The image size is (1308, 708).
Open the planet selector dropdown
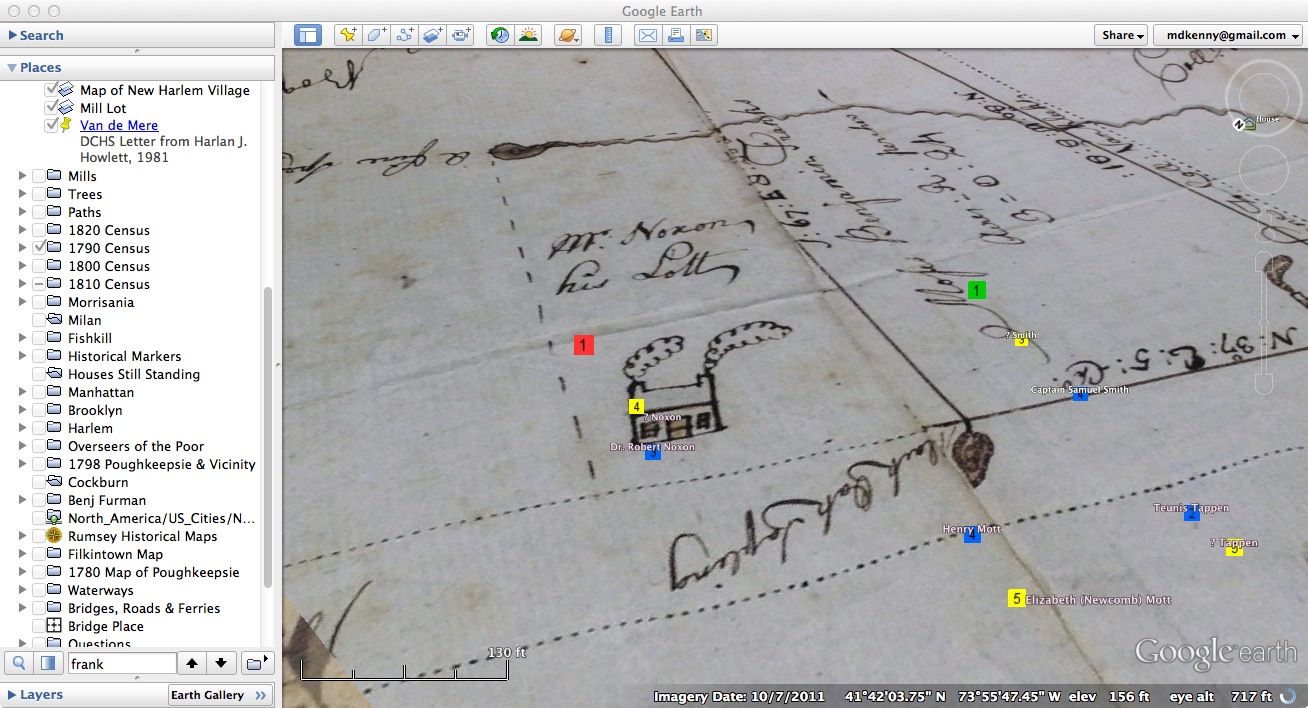pyautogui.click(x=567, y=35)
